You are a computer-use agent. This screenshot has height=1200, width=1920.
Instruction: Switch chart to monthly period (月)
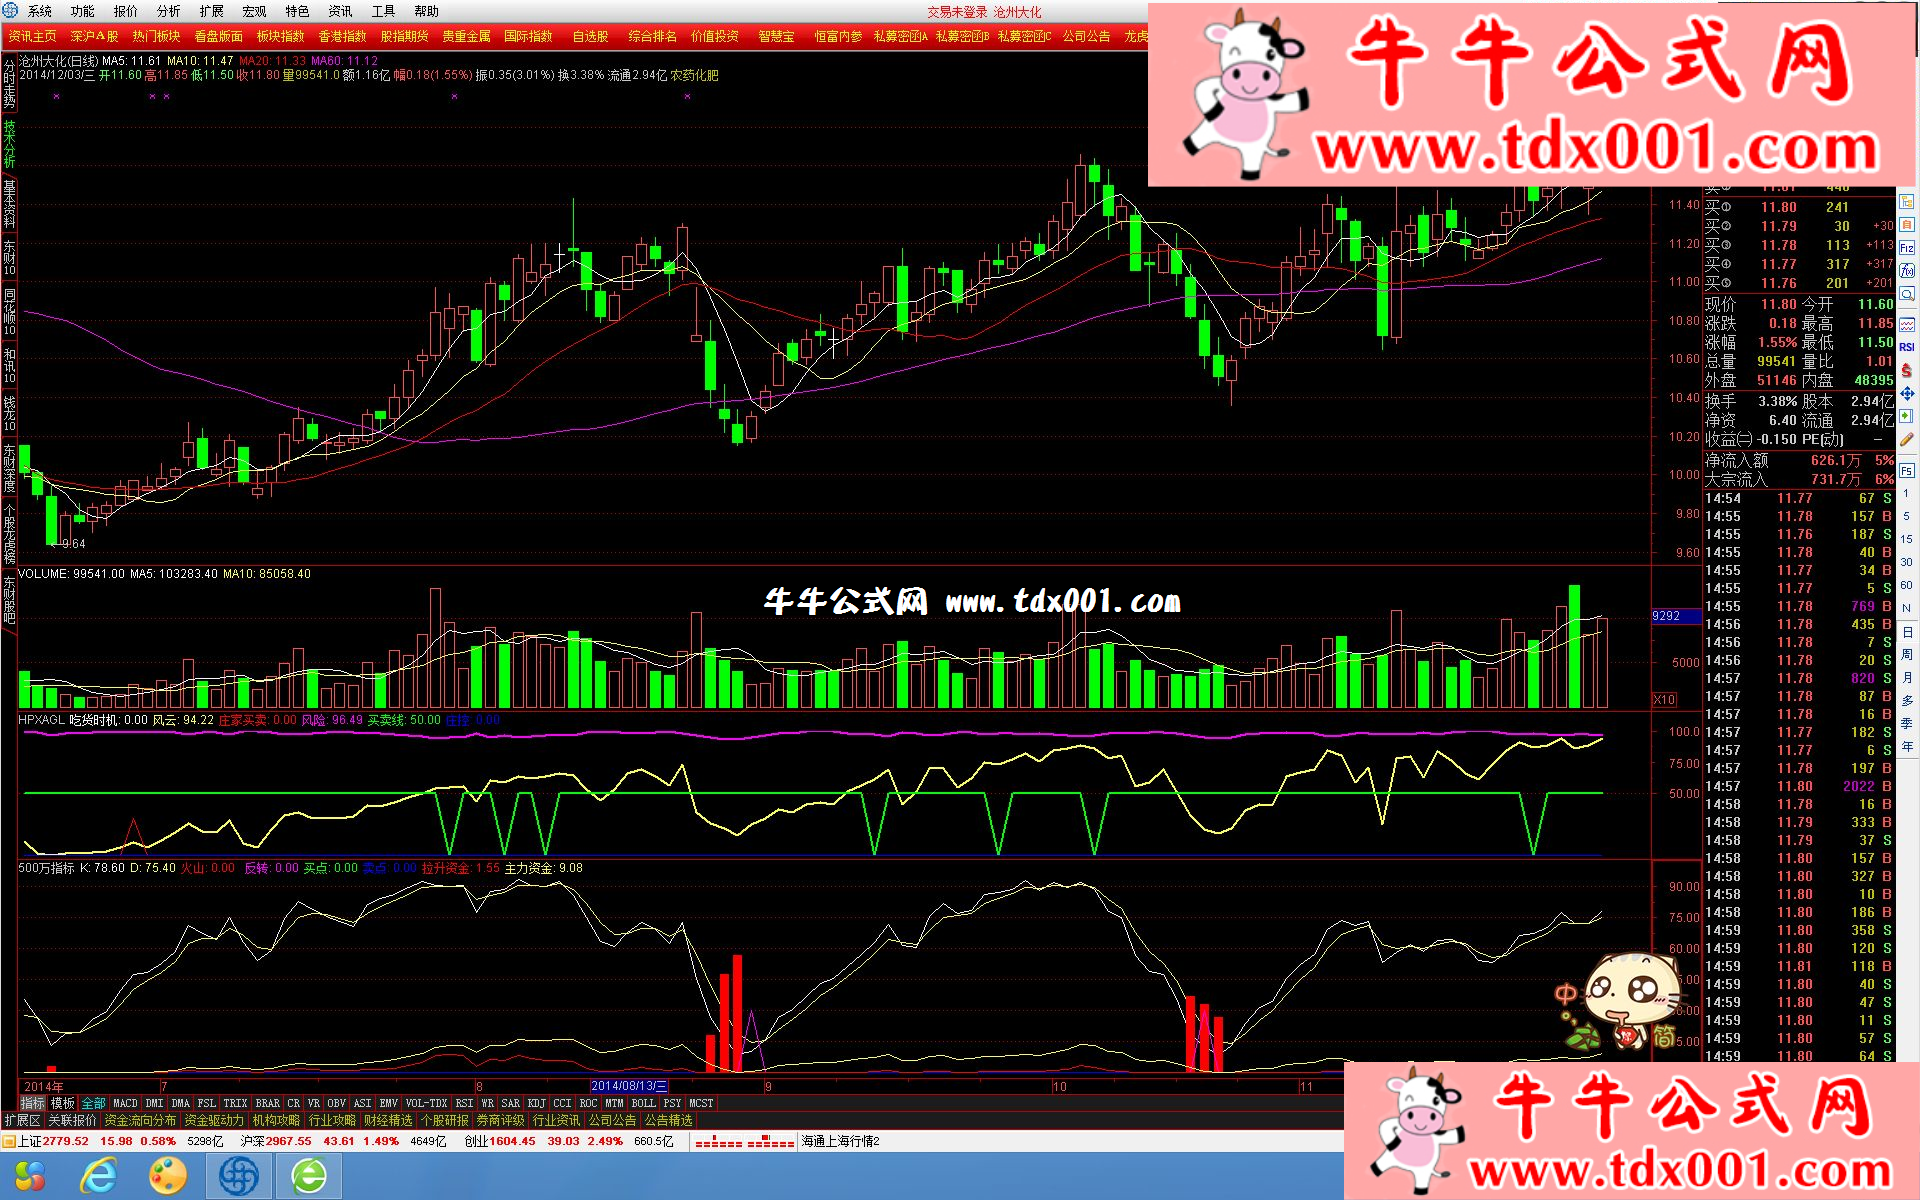(1907, 678)
